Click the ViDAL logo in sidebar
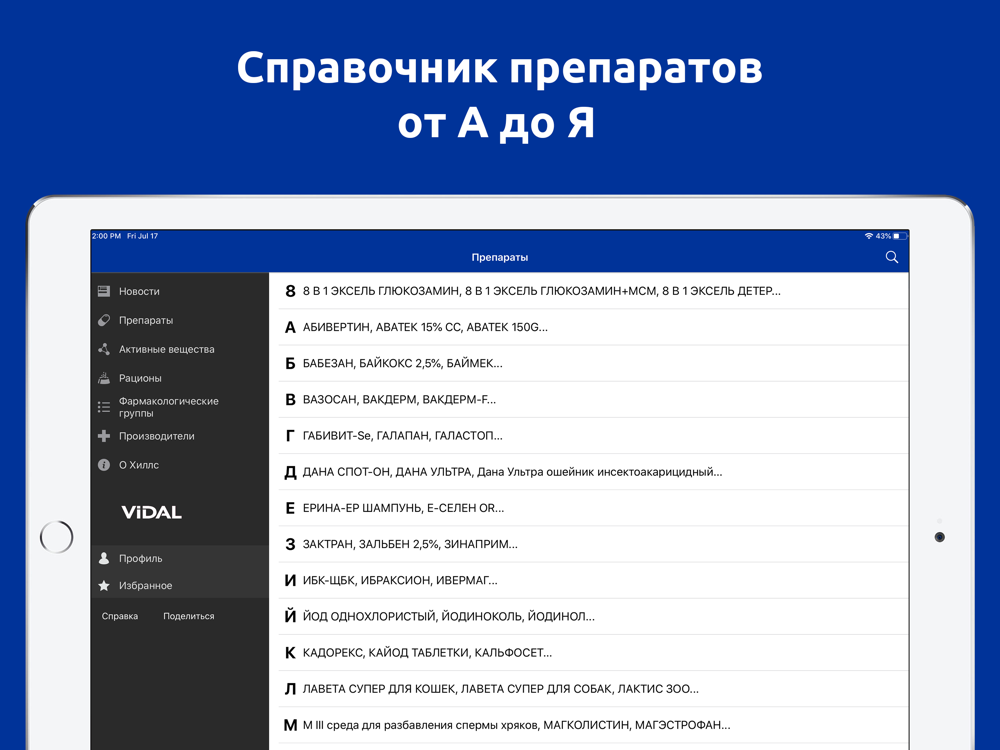The image size is (1000, 750). [151, 512]
